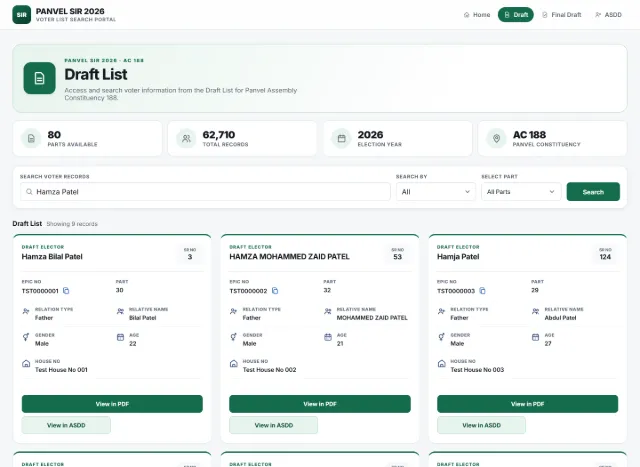Viewport: 640px width, 467px height.
Task: Click age calendar icon beside age 27
Action: [536, 337]
